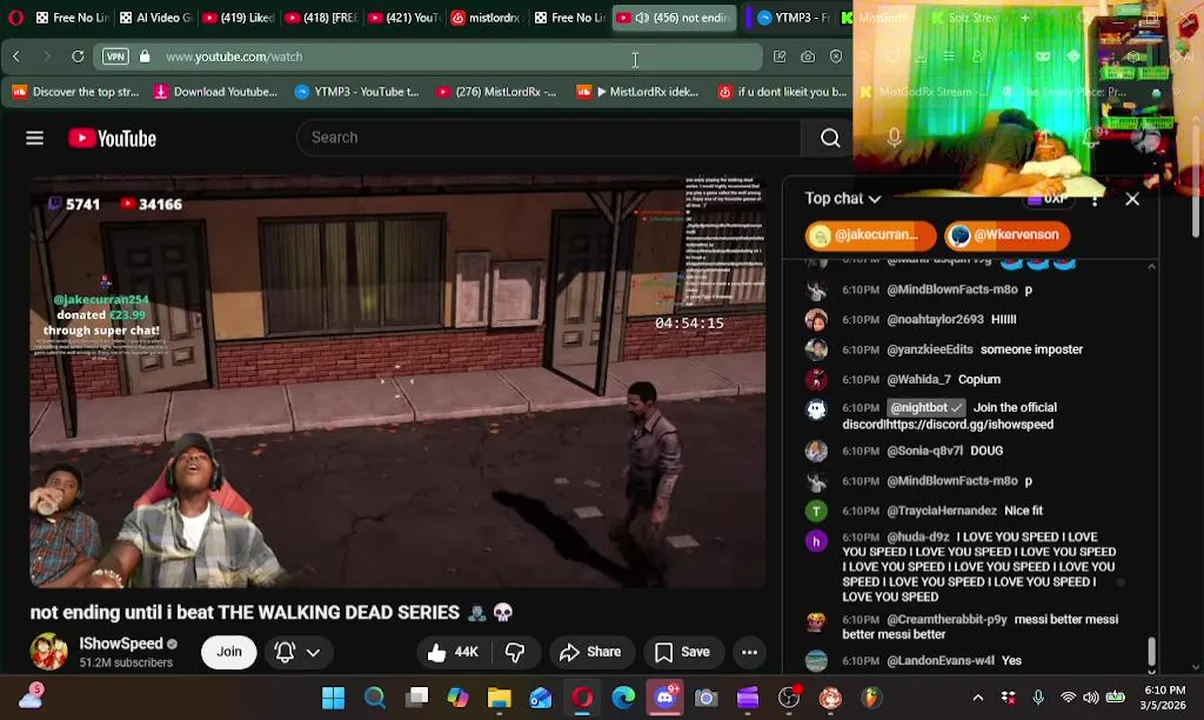
Task: Switch to the mistlordrx tab
Action: click(x=487, y=18)
